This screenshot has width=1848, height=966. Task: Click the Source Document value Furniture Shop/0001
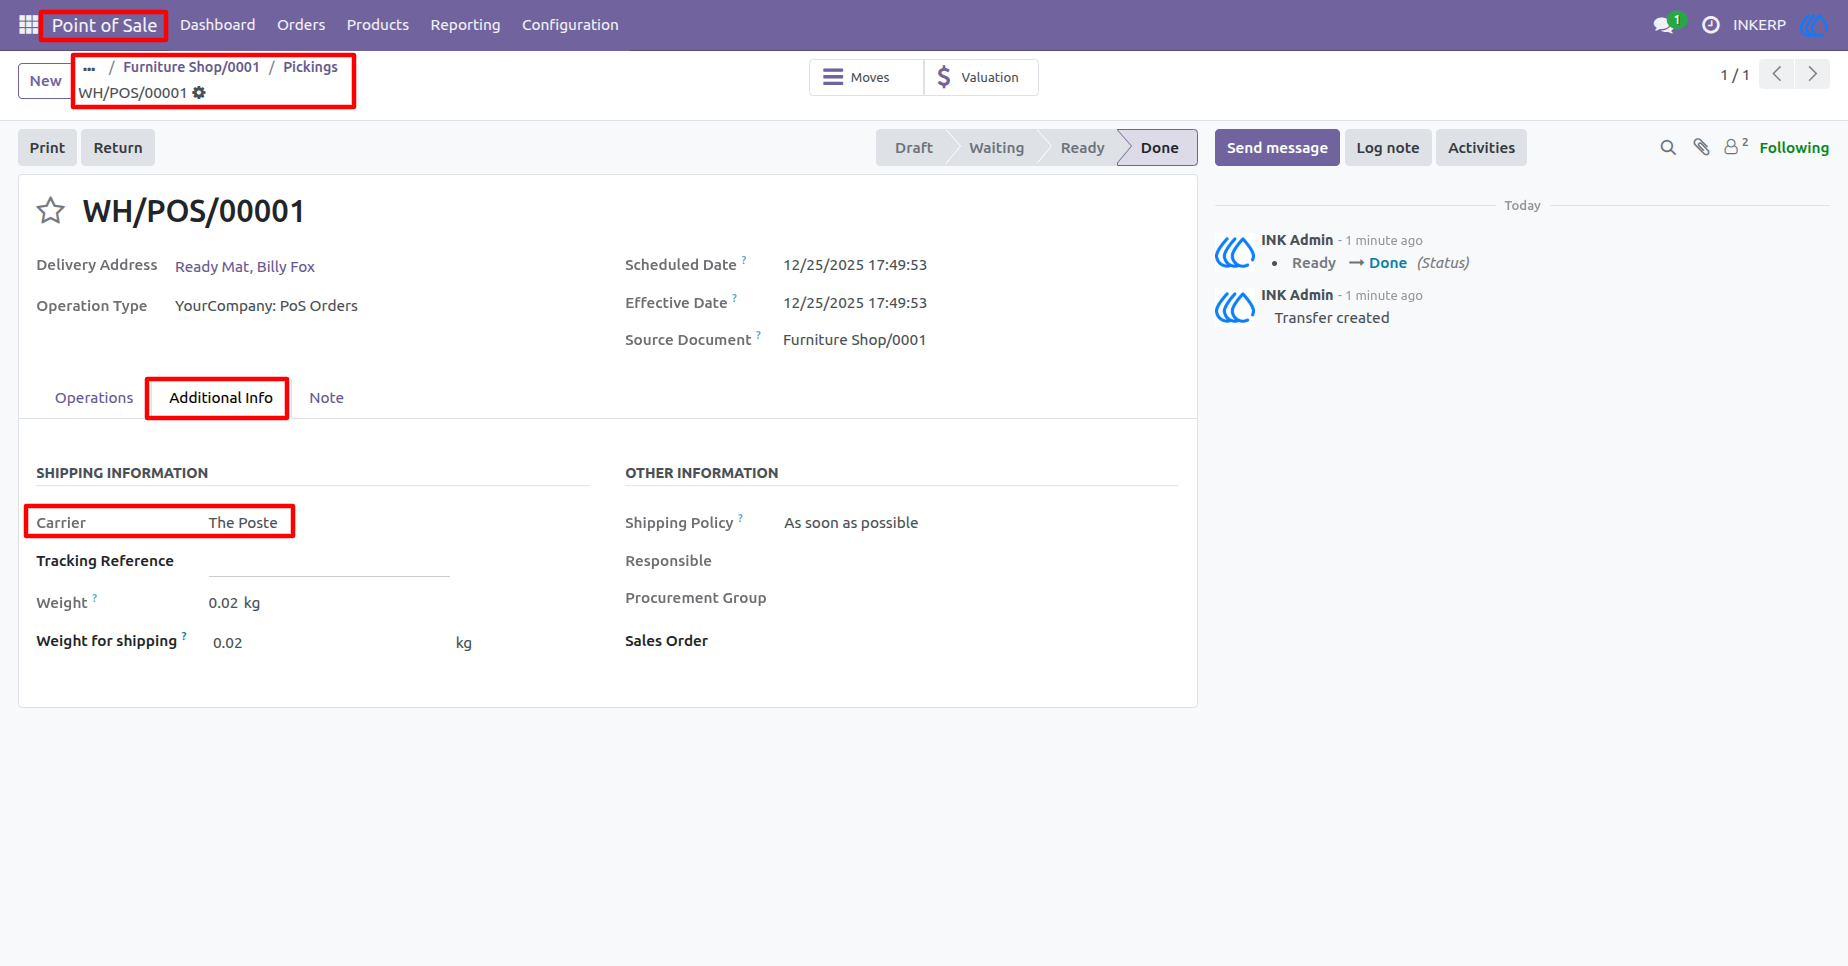tap(854, 340)
